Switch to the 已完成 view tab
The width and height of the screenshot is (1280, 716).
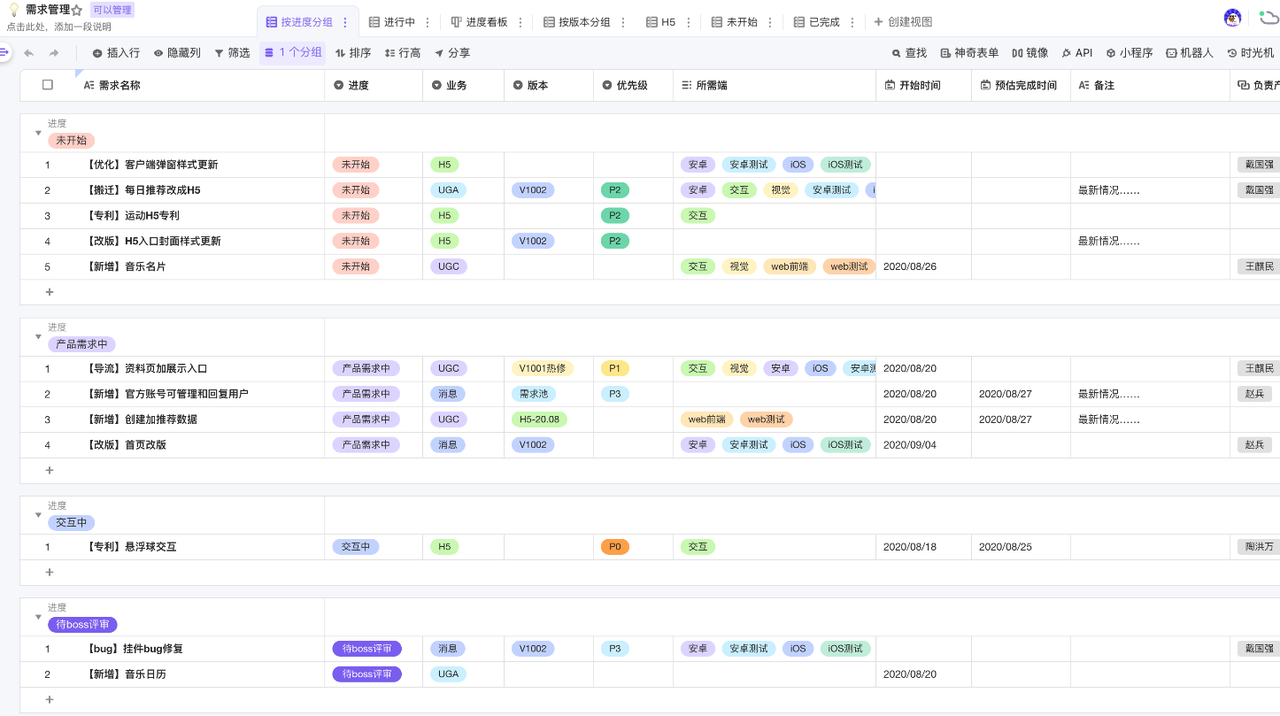(816, 22)
